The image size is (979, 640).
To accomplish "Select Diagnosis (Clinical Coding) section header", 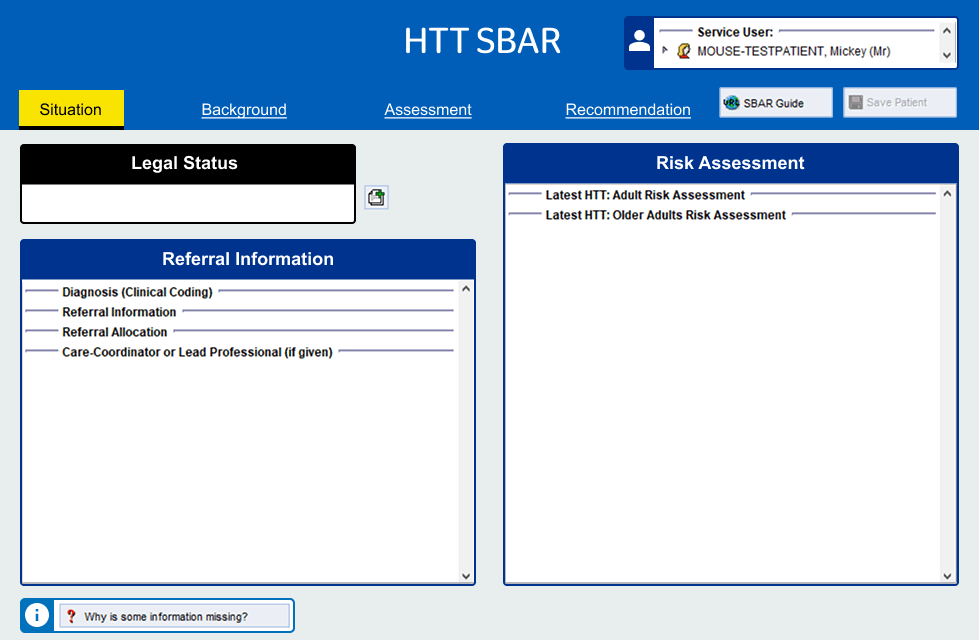I will (x=137, y=292).
